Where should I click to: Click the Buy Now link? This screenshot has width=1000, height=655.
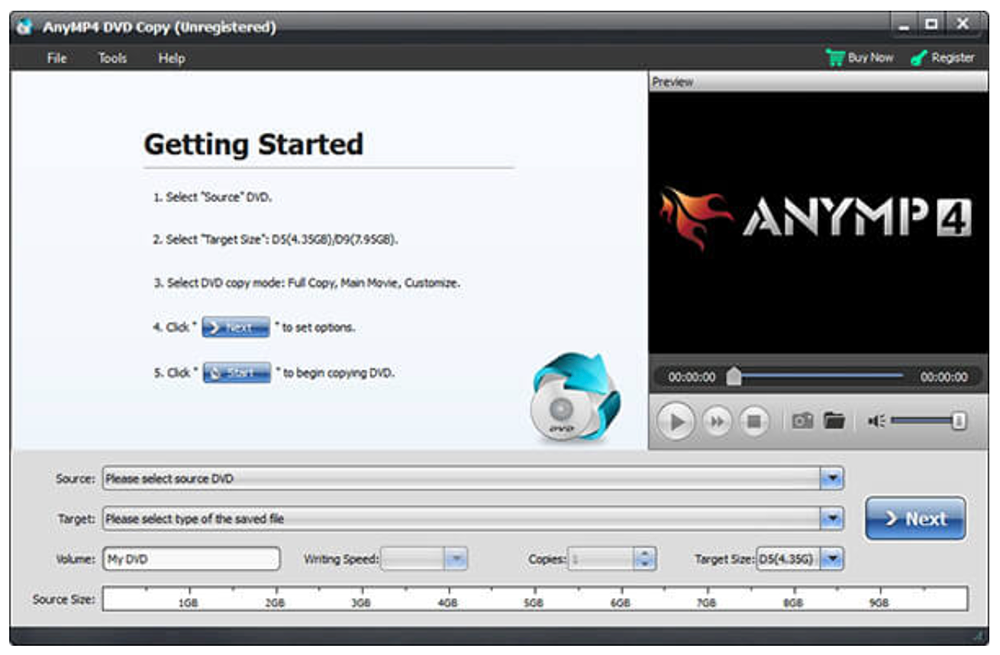pyautogui.click(x=871, y=57)
